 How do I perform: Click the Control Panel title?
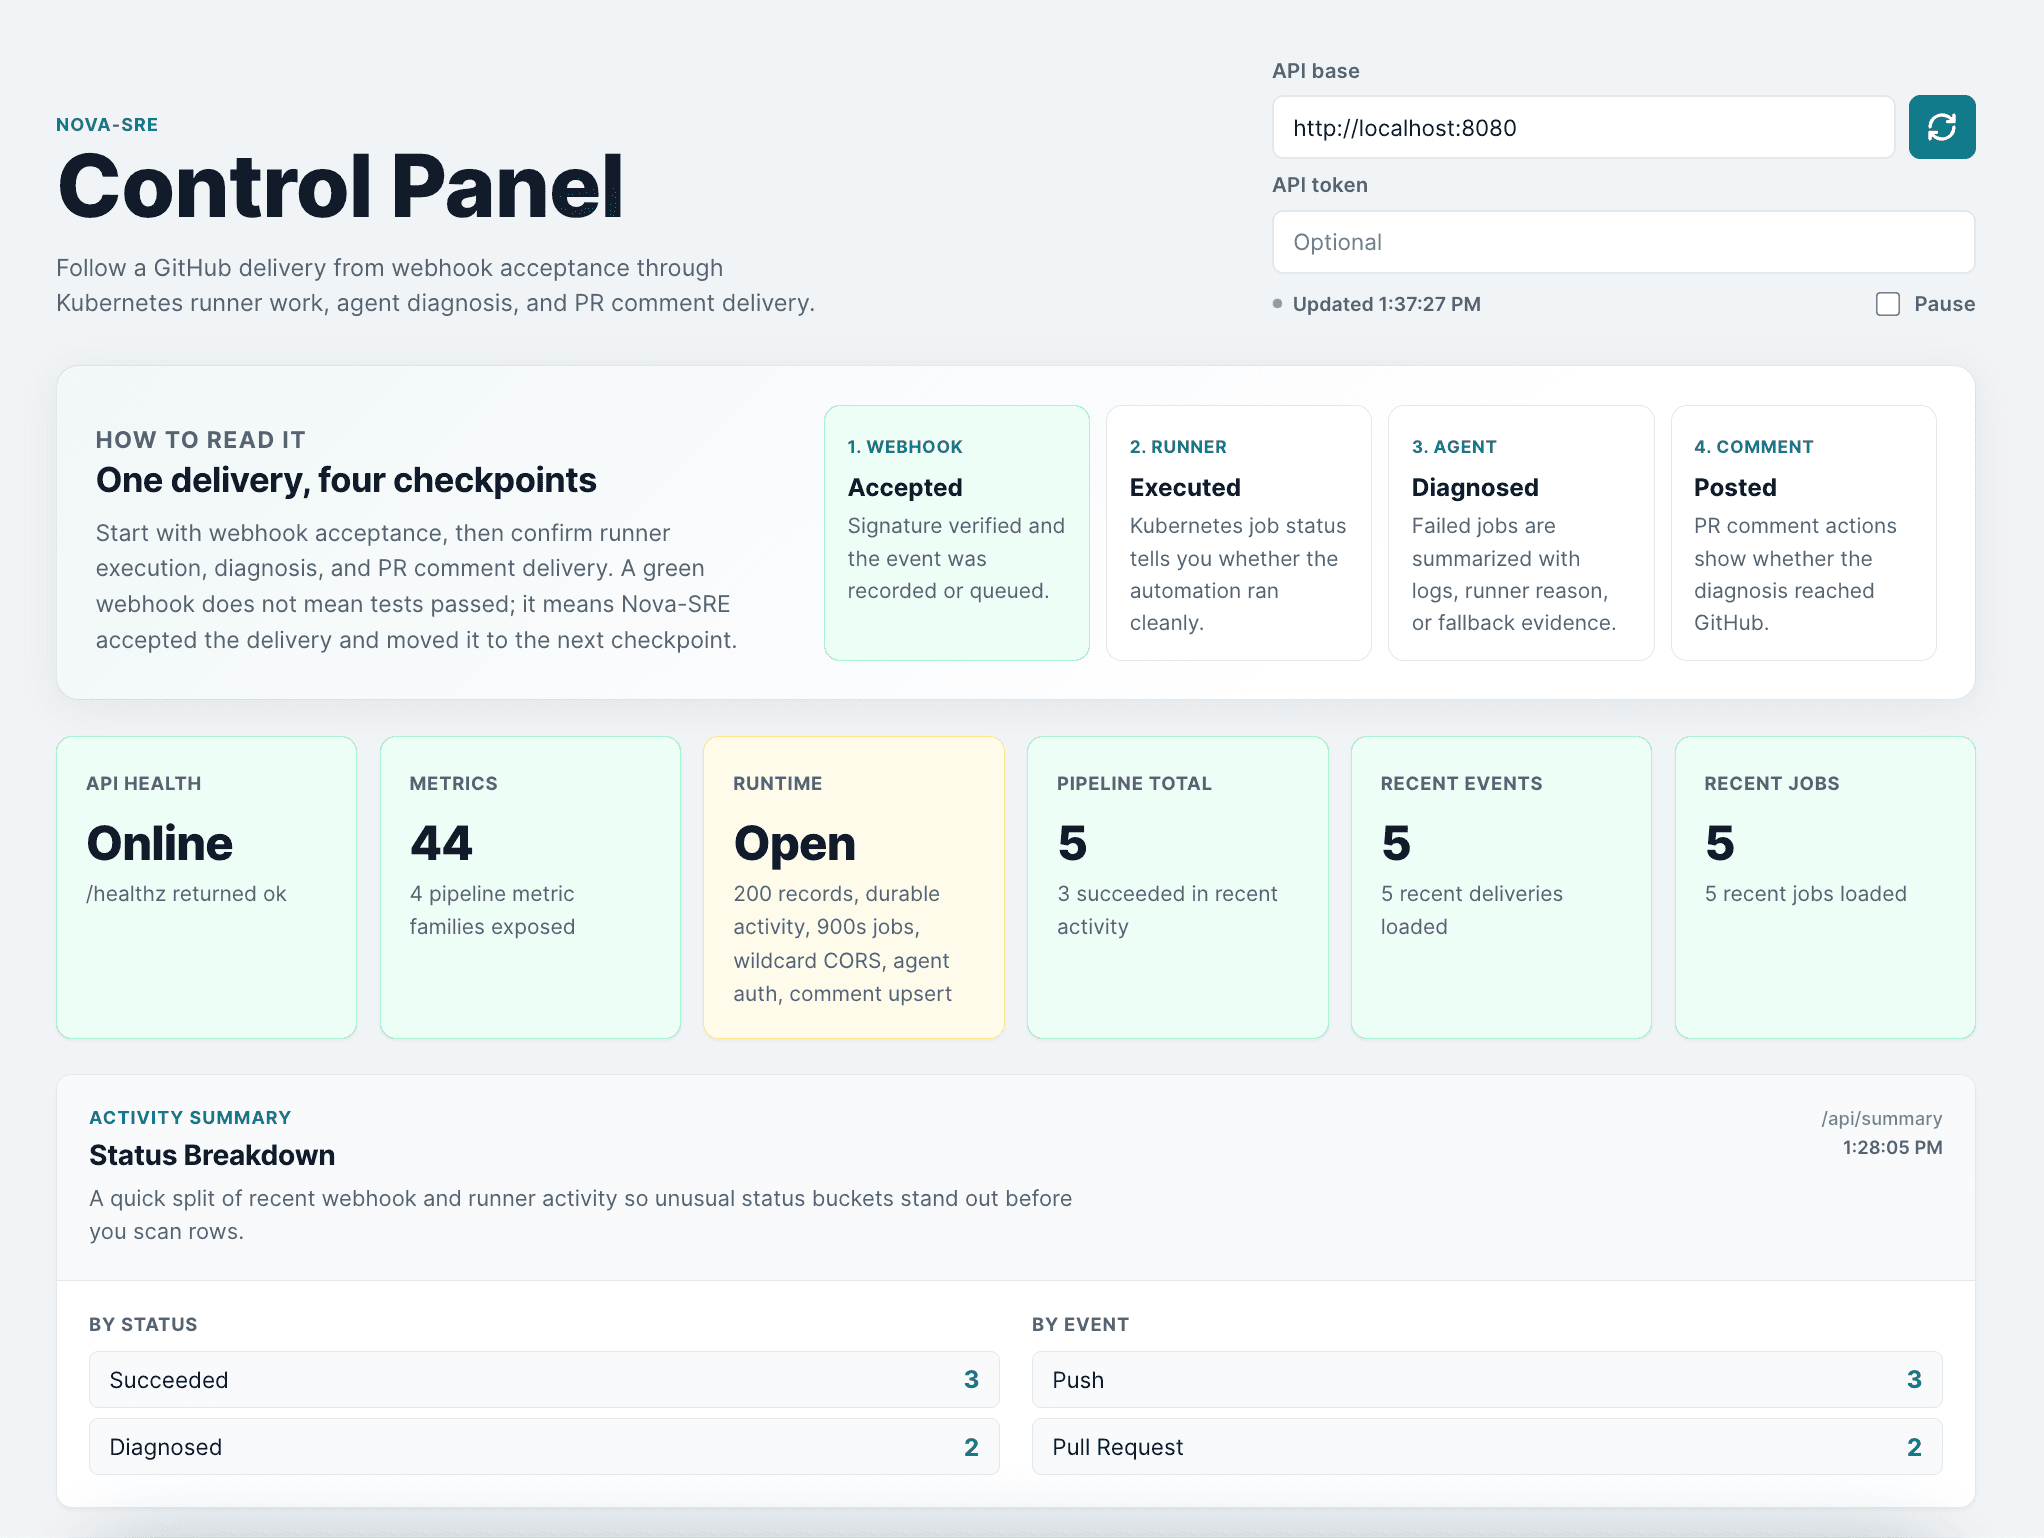[x=340, y=186]
